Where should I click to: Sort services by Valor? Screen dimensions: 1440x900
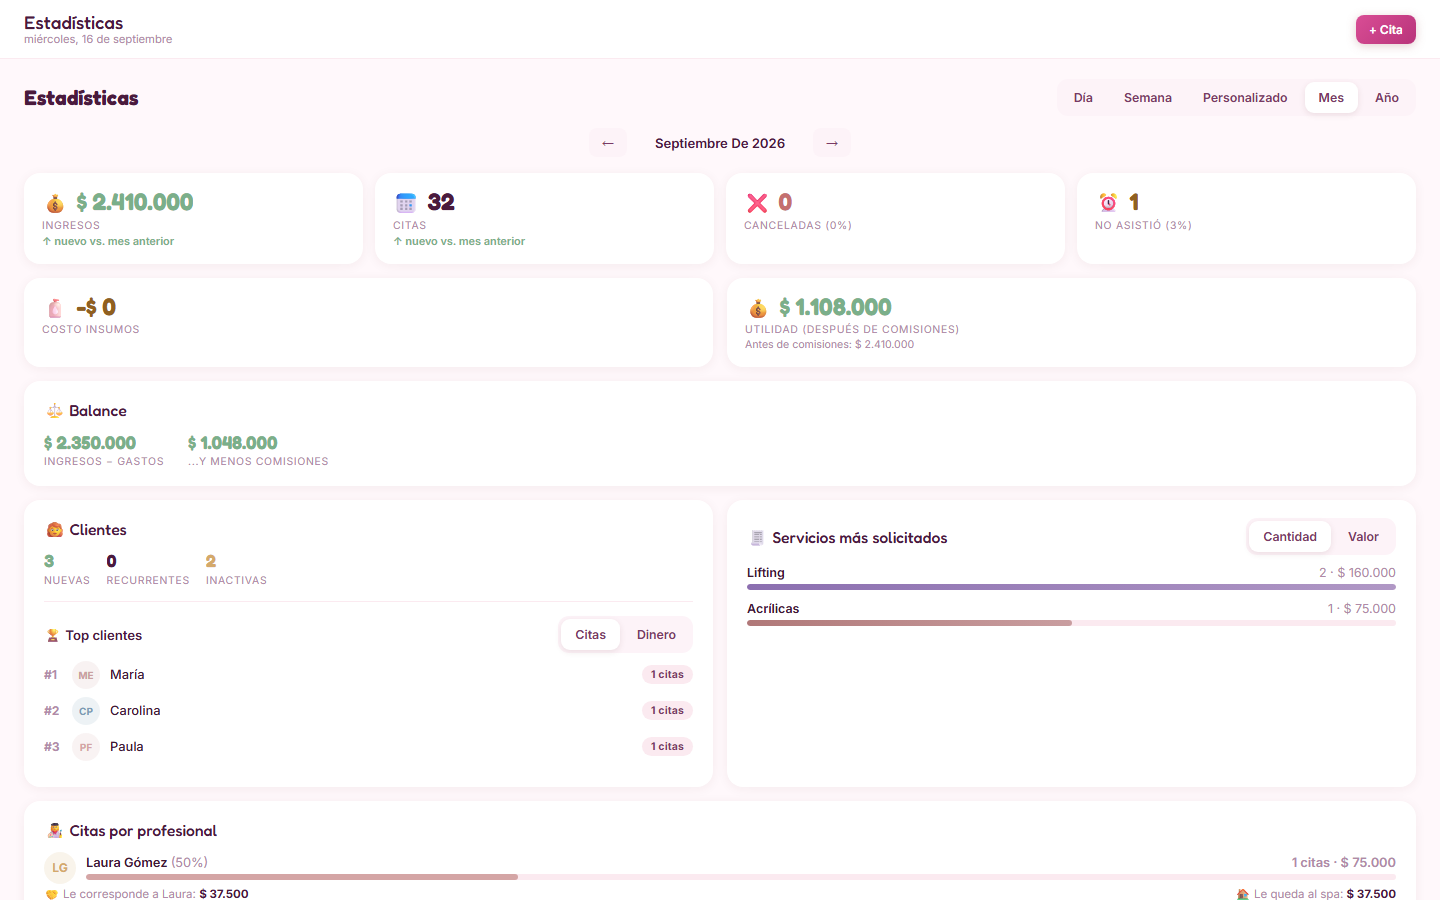(x=1363, y=537)
